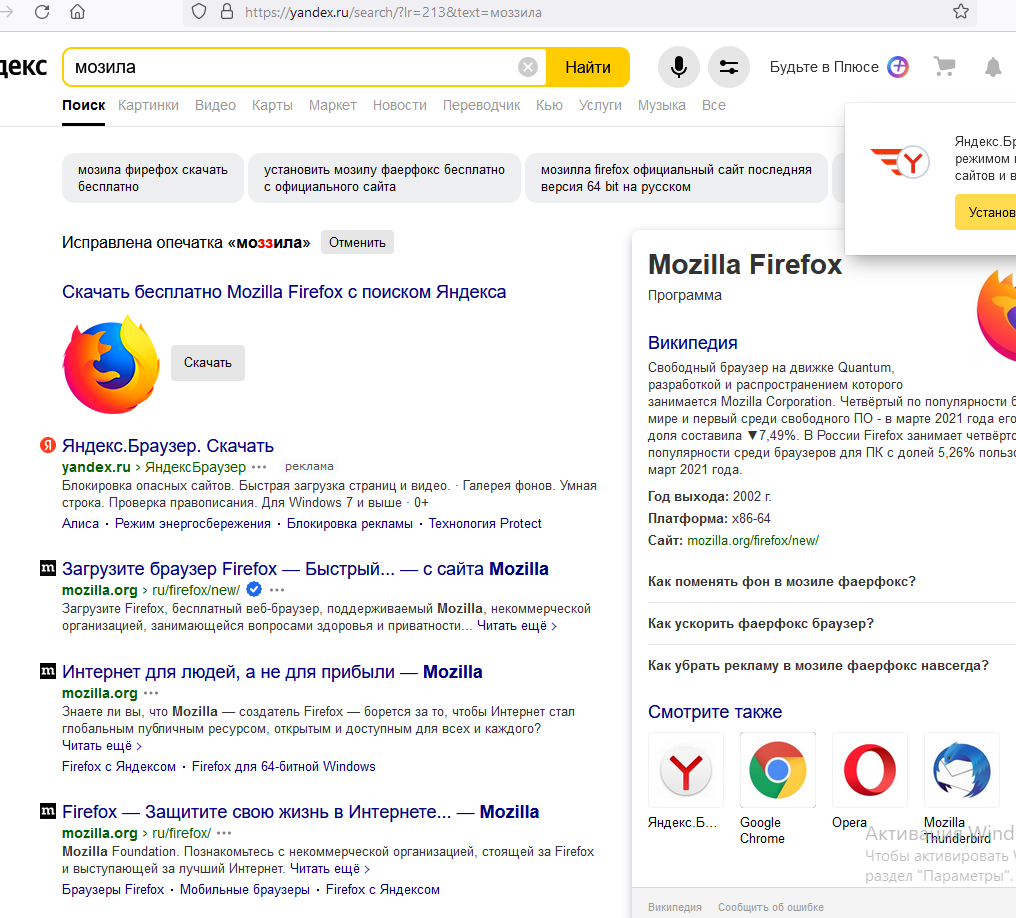Expand question Как убрать рекламу в мозиле
This screenshot has width=1016, height=918.
coord(818,665)
